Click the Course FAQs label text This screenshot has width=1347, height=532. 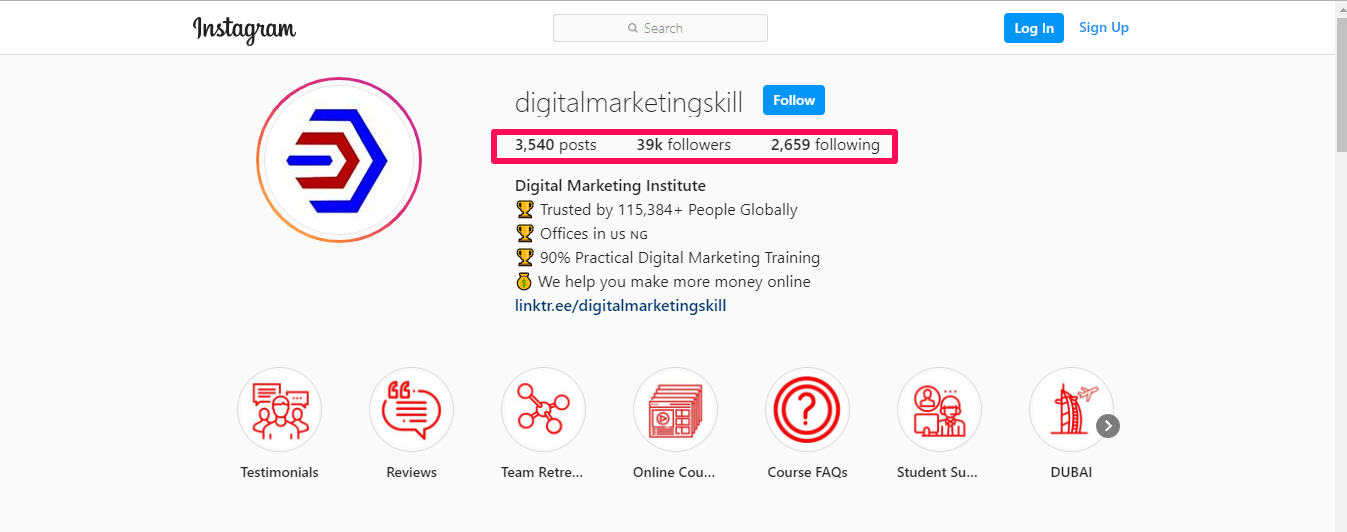pyautogui.click(x=807, y=472)
